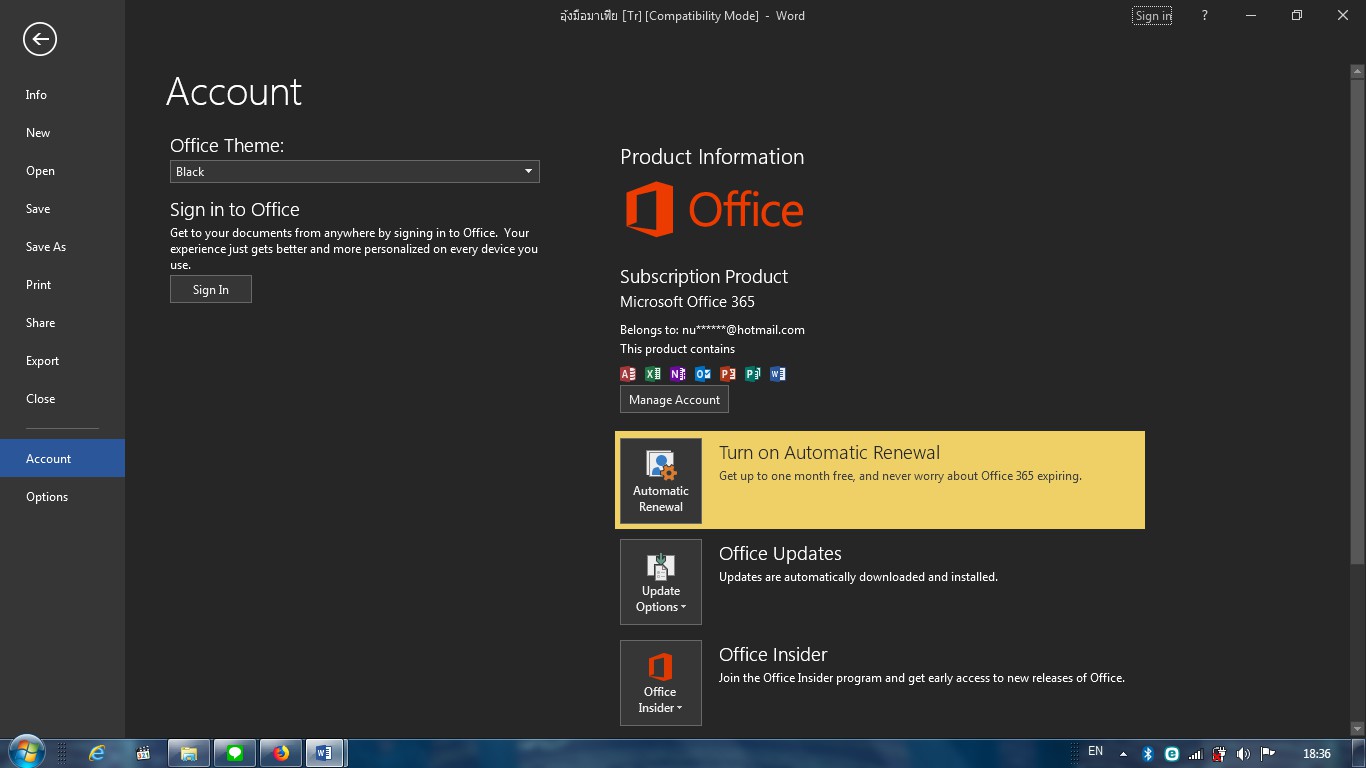
Task: Click Close in the sidebar
Action: click(62, 399)
